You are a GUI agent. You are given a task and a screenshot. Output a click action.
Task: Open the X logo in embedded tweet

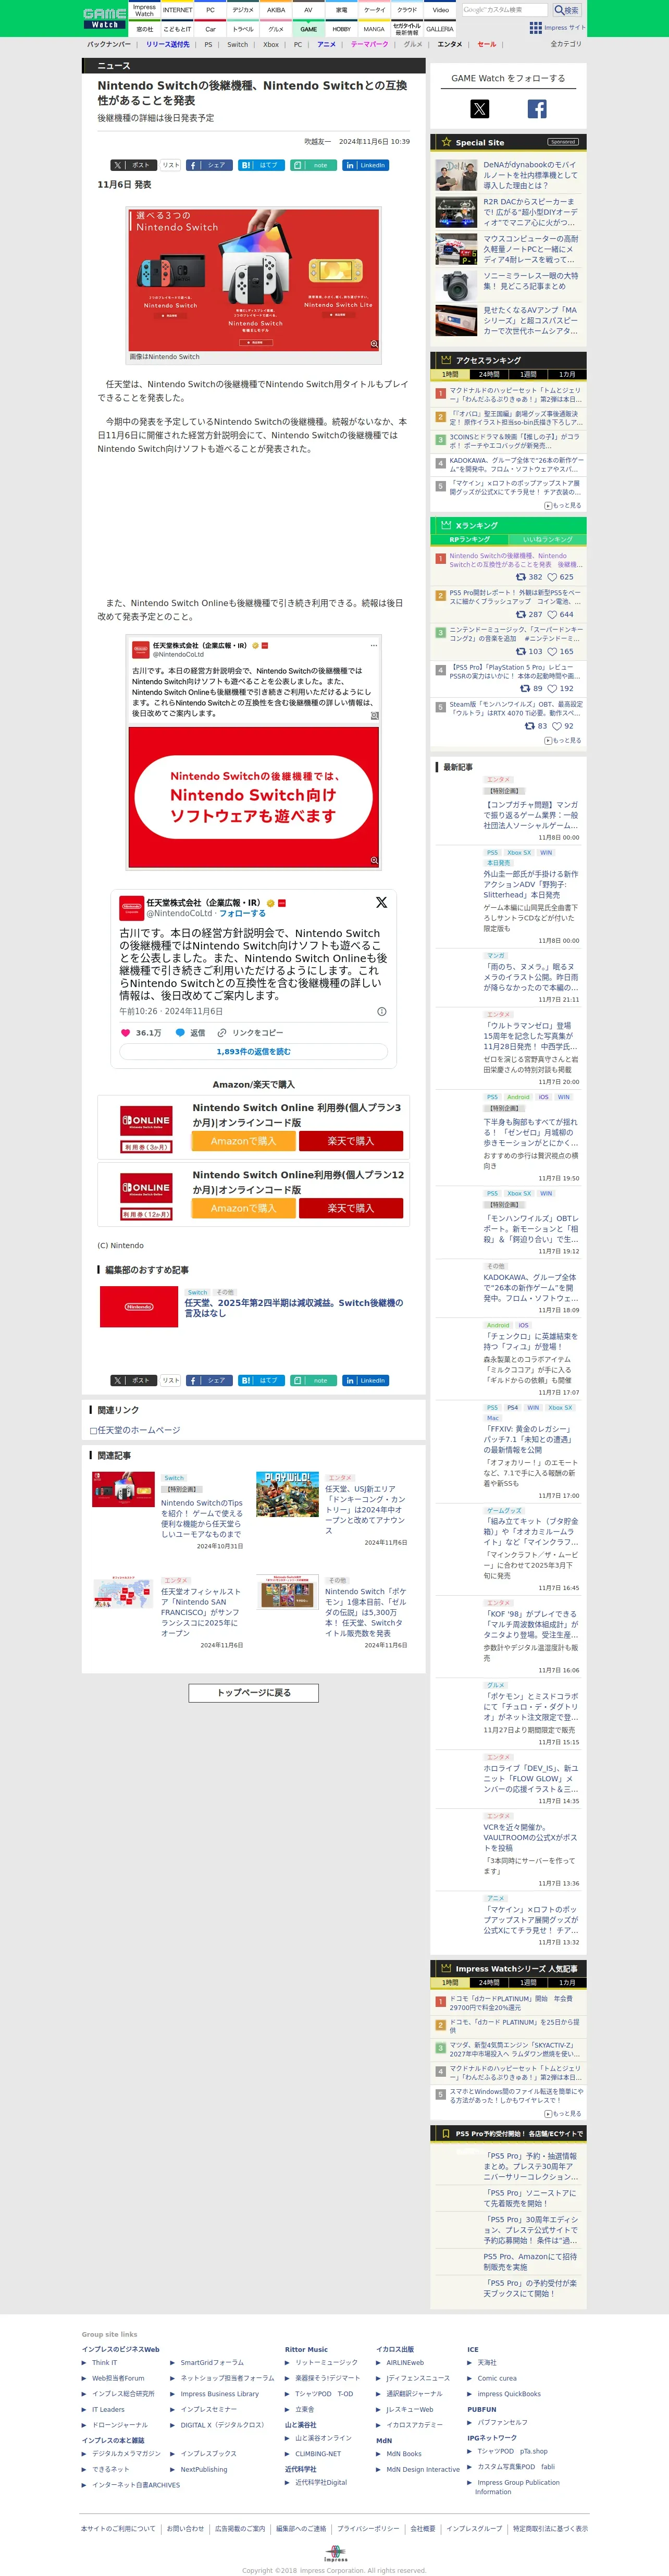(381, 902)
